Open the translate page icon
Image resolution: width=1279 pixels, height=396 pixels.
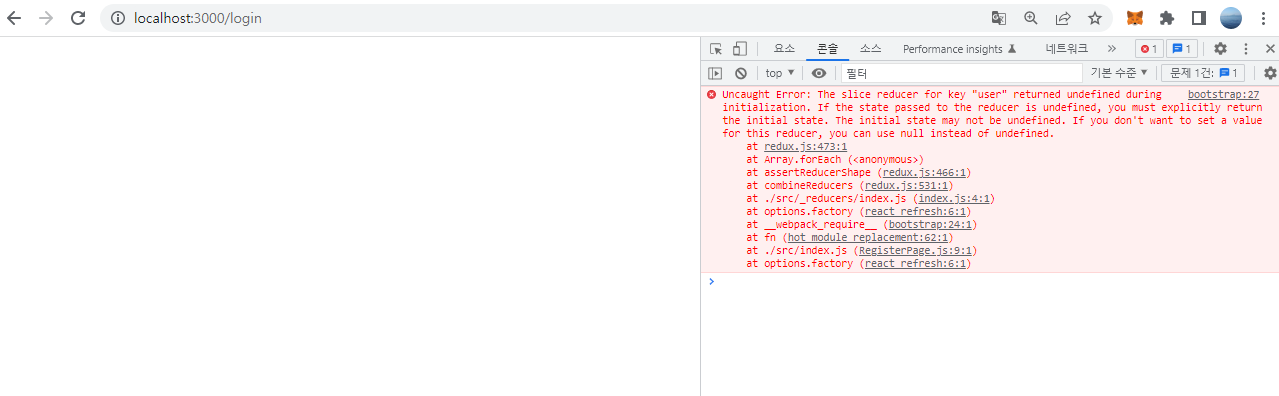point(999,18)
